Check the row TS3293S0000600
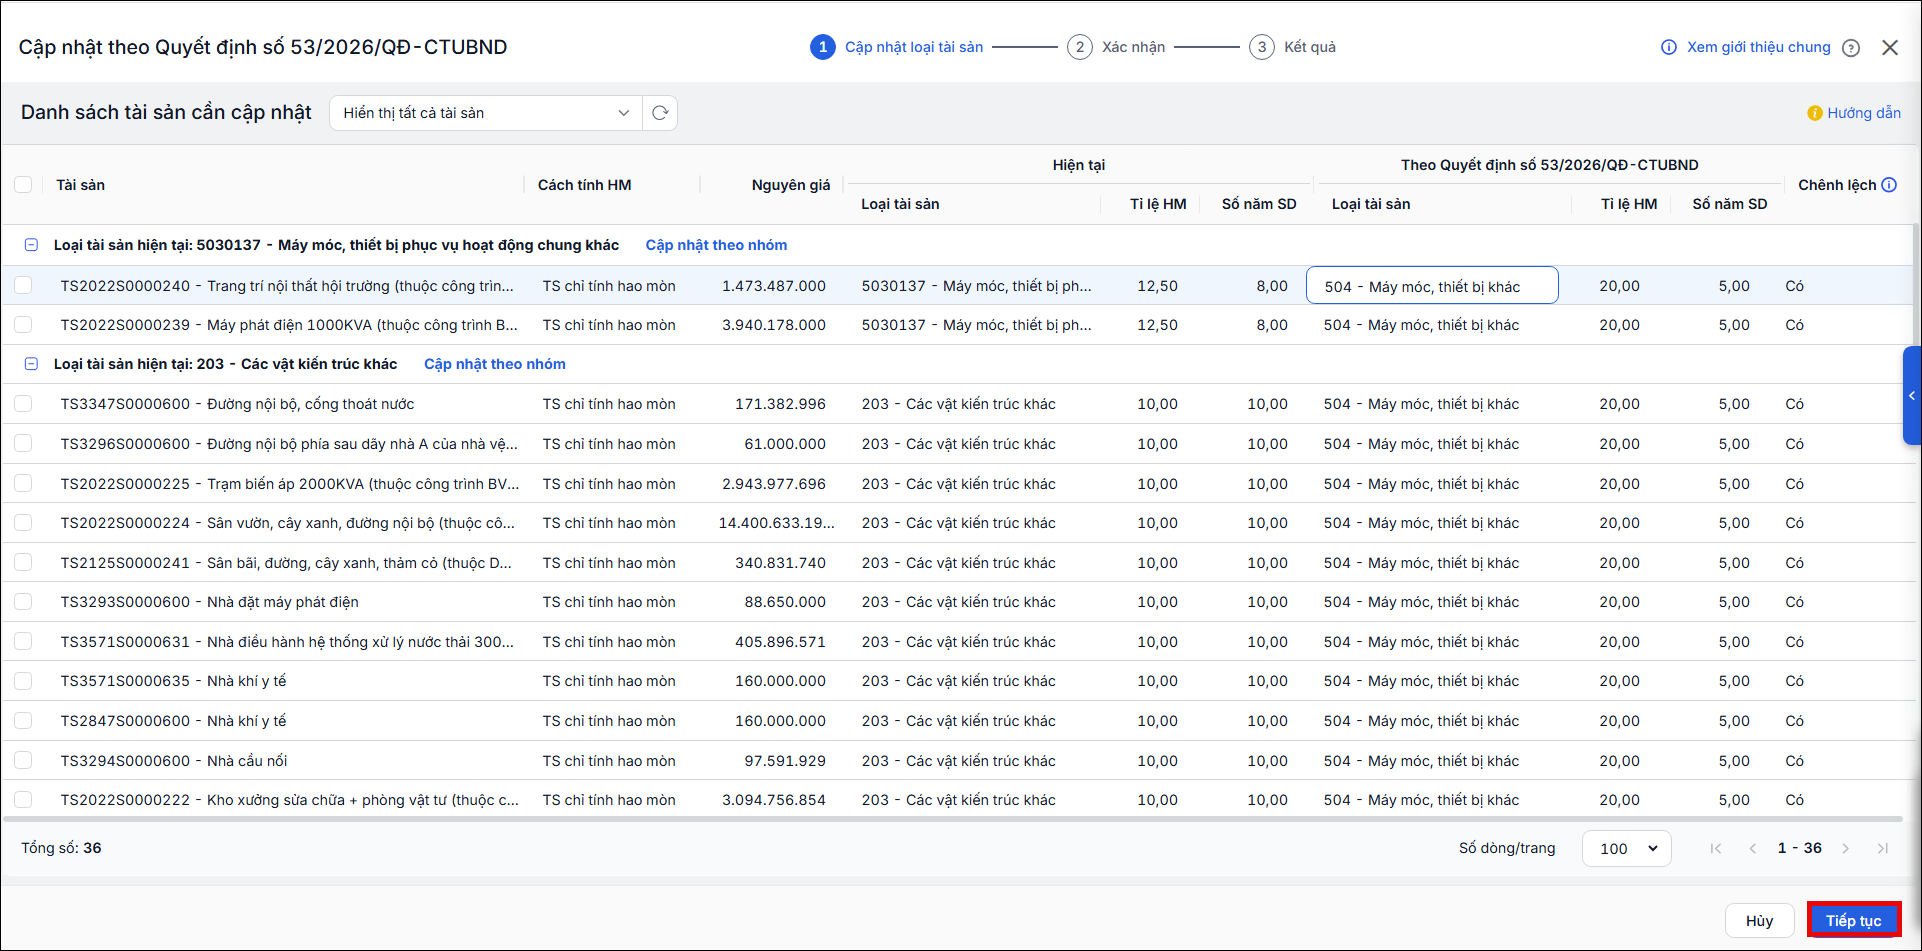 pos(23,602)
